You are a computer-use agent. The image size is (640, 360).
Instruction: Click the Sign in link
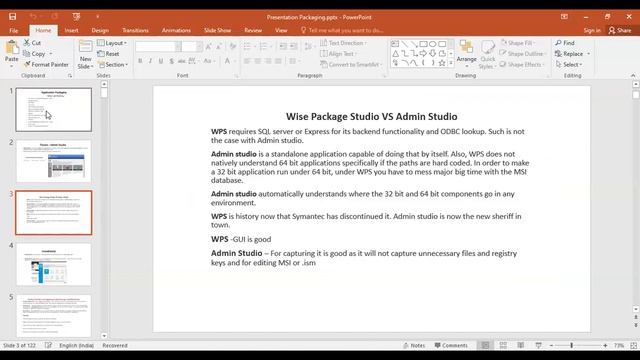[x=592, y=30]
